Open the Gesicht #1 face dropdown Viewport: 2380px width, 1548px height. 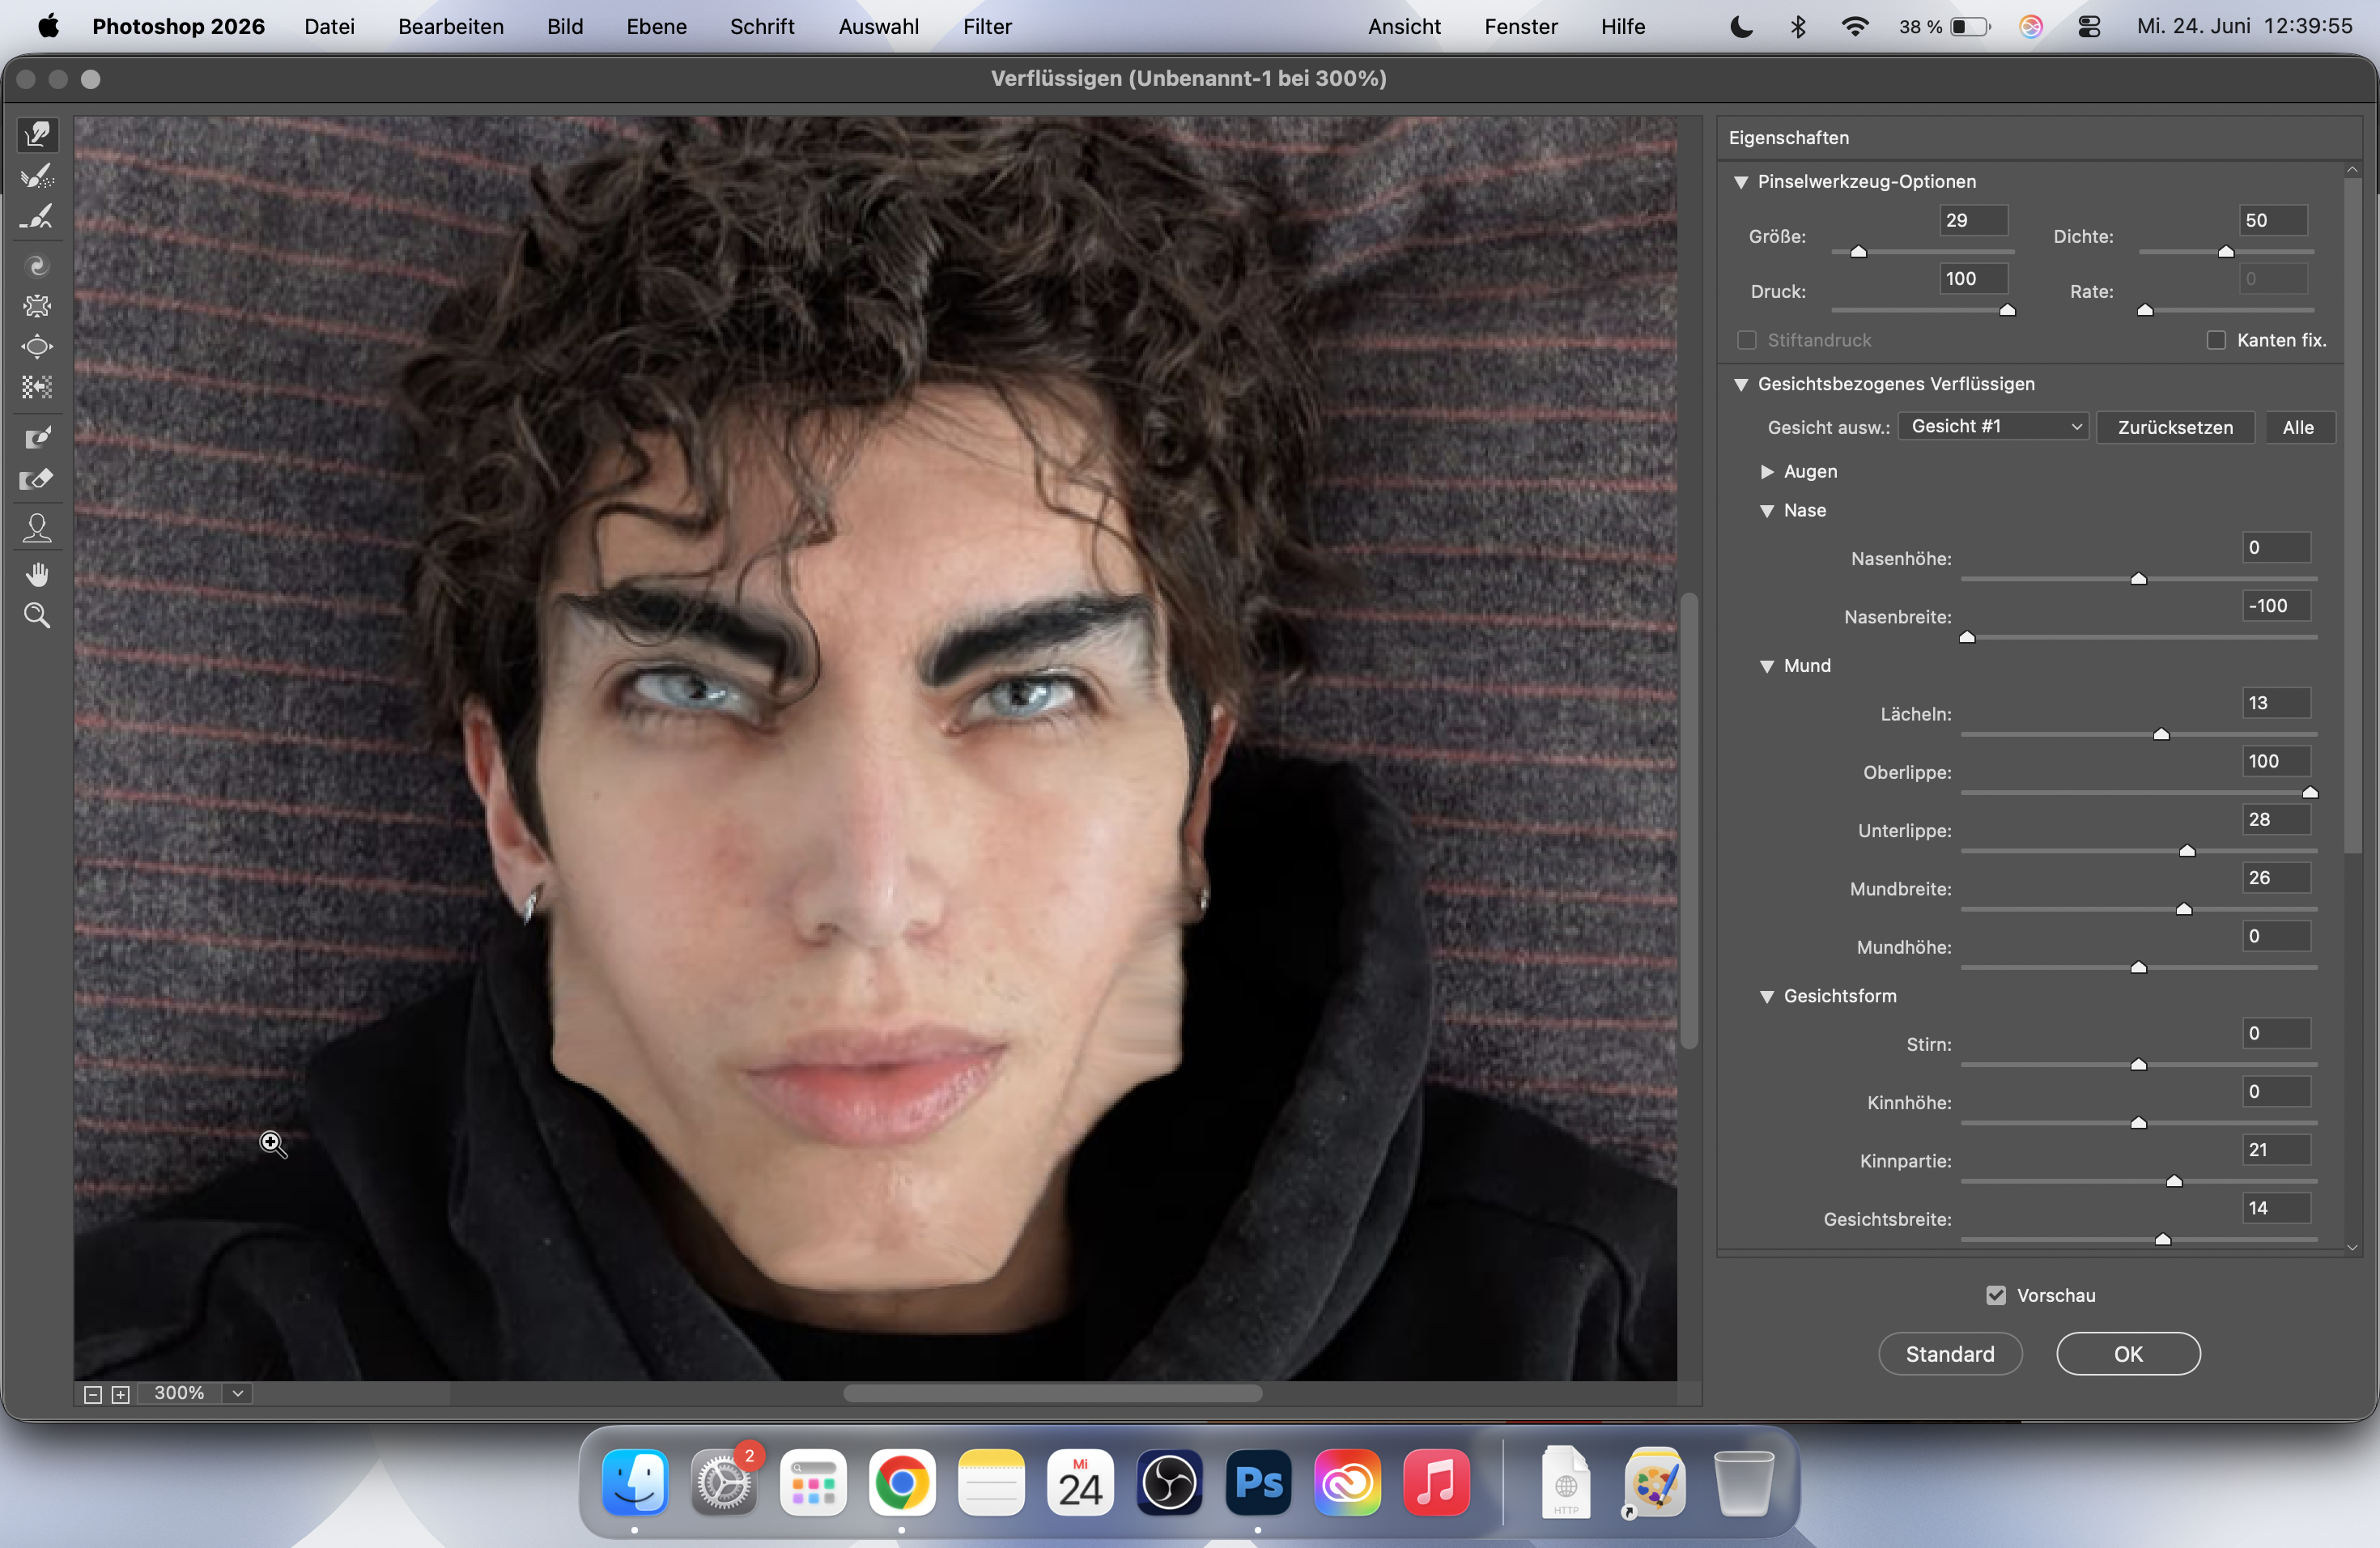(x=1993, y=427)
